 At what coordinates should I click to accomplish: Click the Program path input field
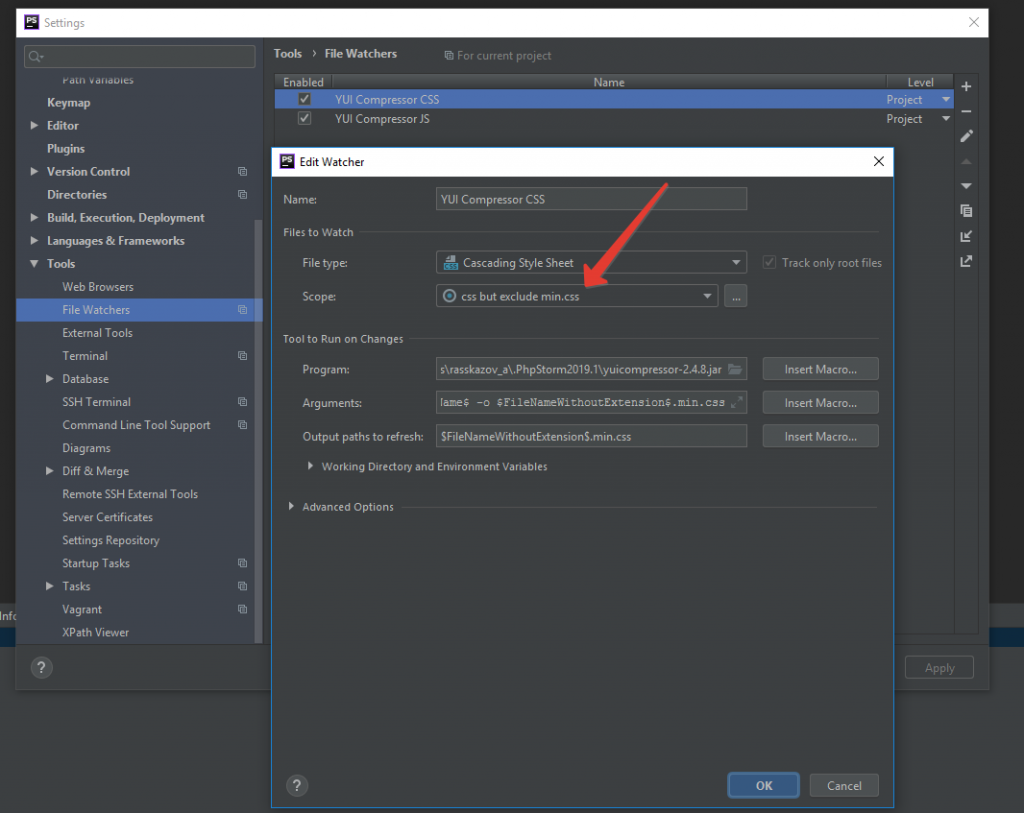tap(591, 369)
